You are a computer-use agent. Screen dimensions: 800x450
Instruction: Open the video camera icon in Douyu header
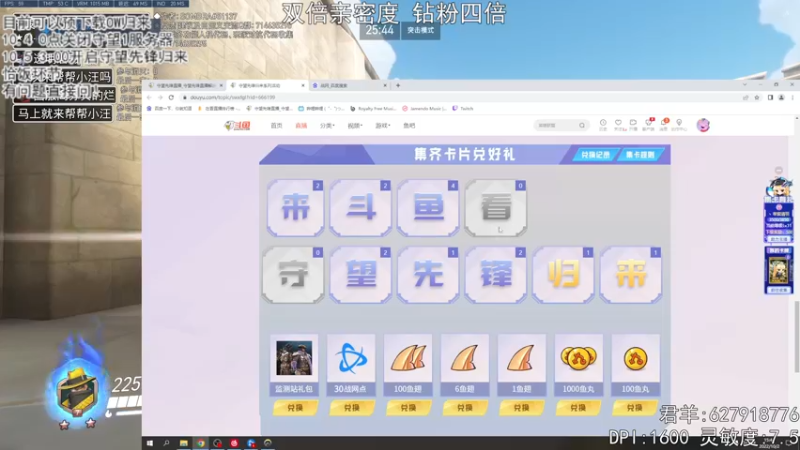pyautogui.click(x=633, y=124)
